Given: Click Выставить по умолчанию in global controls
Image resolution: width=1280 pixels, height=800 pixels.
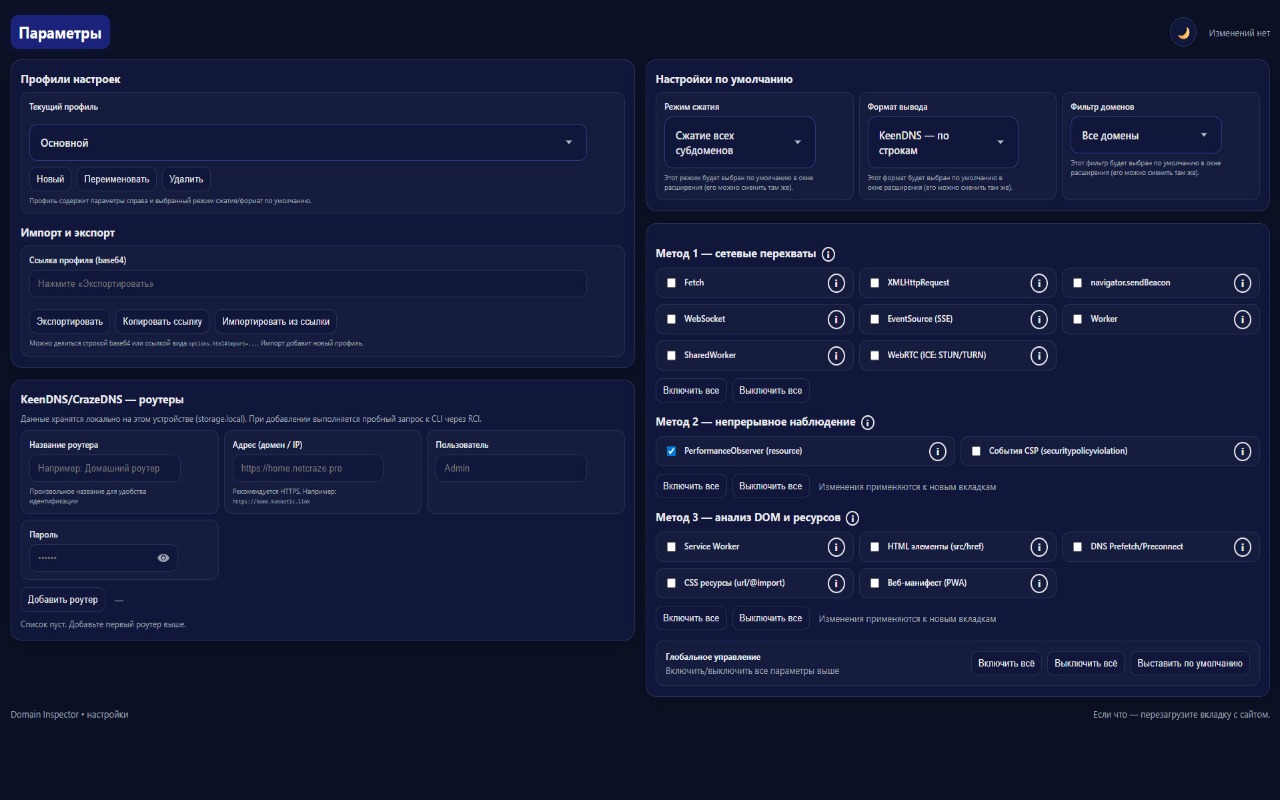Looking at the screenshot, I should click(x=1190, y=662).
